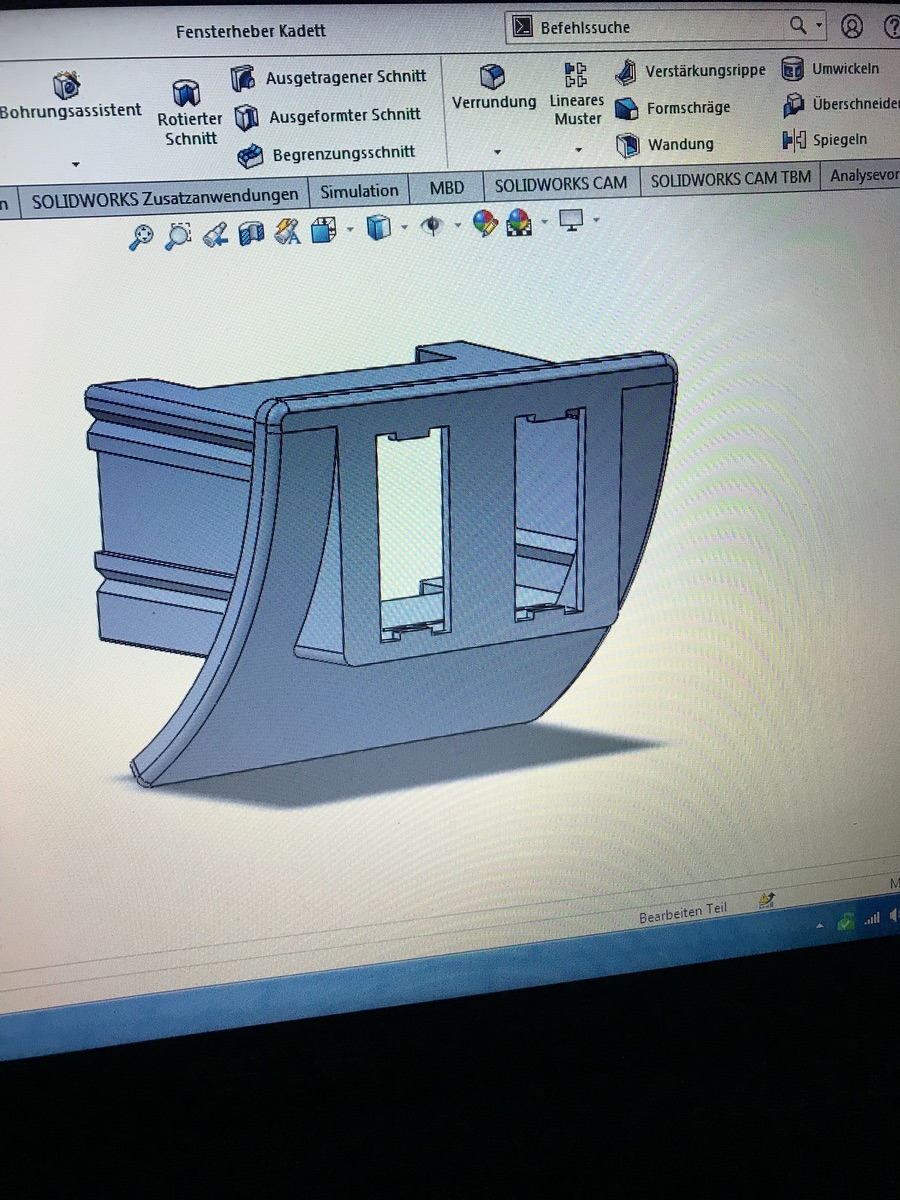900x1200 pixels.
Task: Click the Ausgetragener Schnitt button
Action: pos(330,77)
